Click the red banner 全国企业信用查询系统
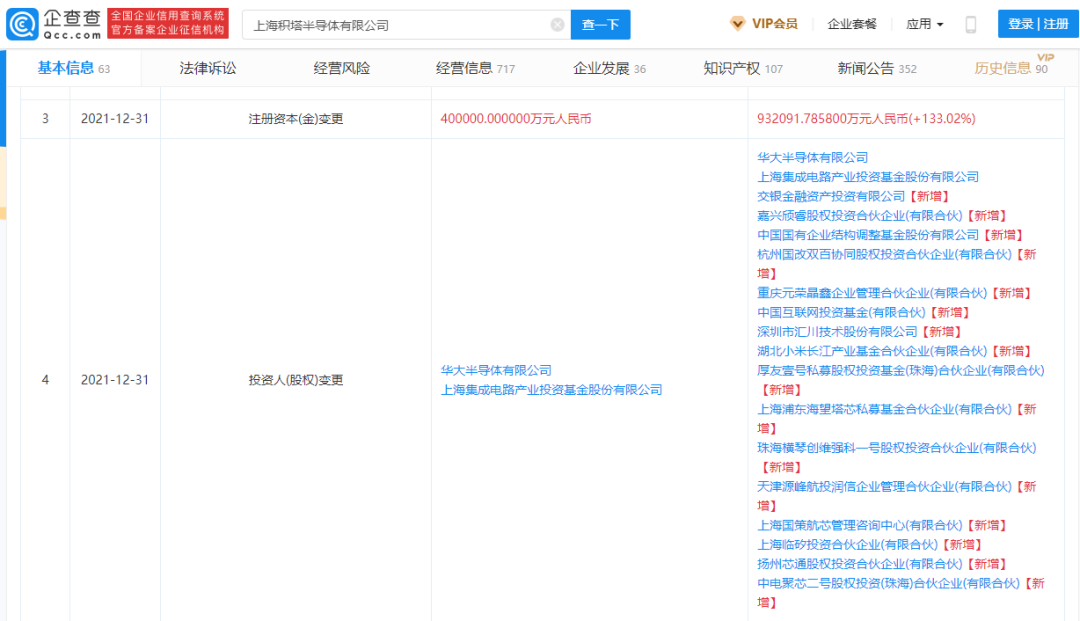This screenshot has width=1080, height=621. point(168,23)
